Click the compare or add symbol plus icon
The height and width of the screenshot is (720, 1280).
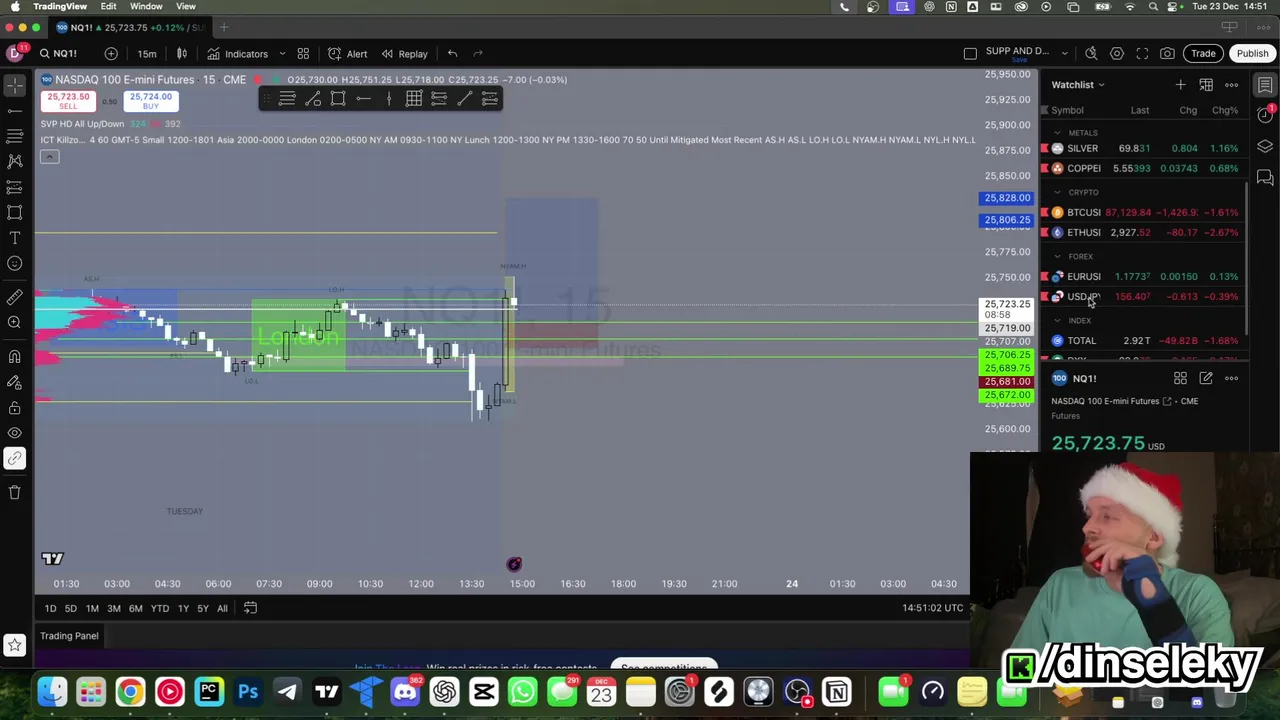(111, 53)
